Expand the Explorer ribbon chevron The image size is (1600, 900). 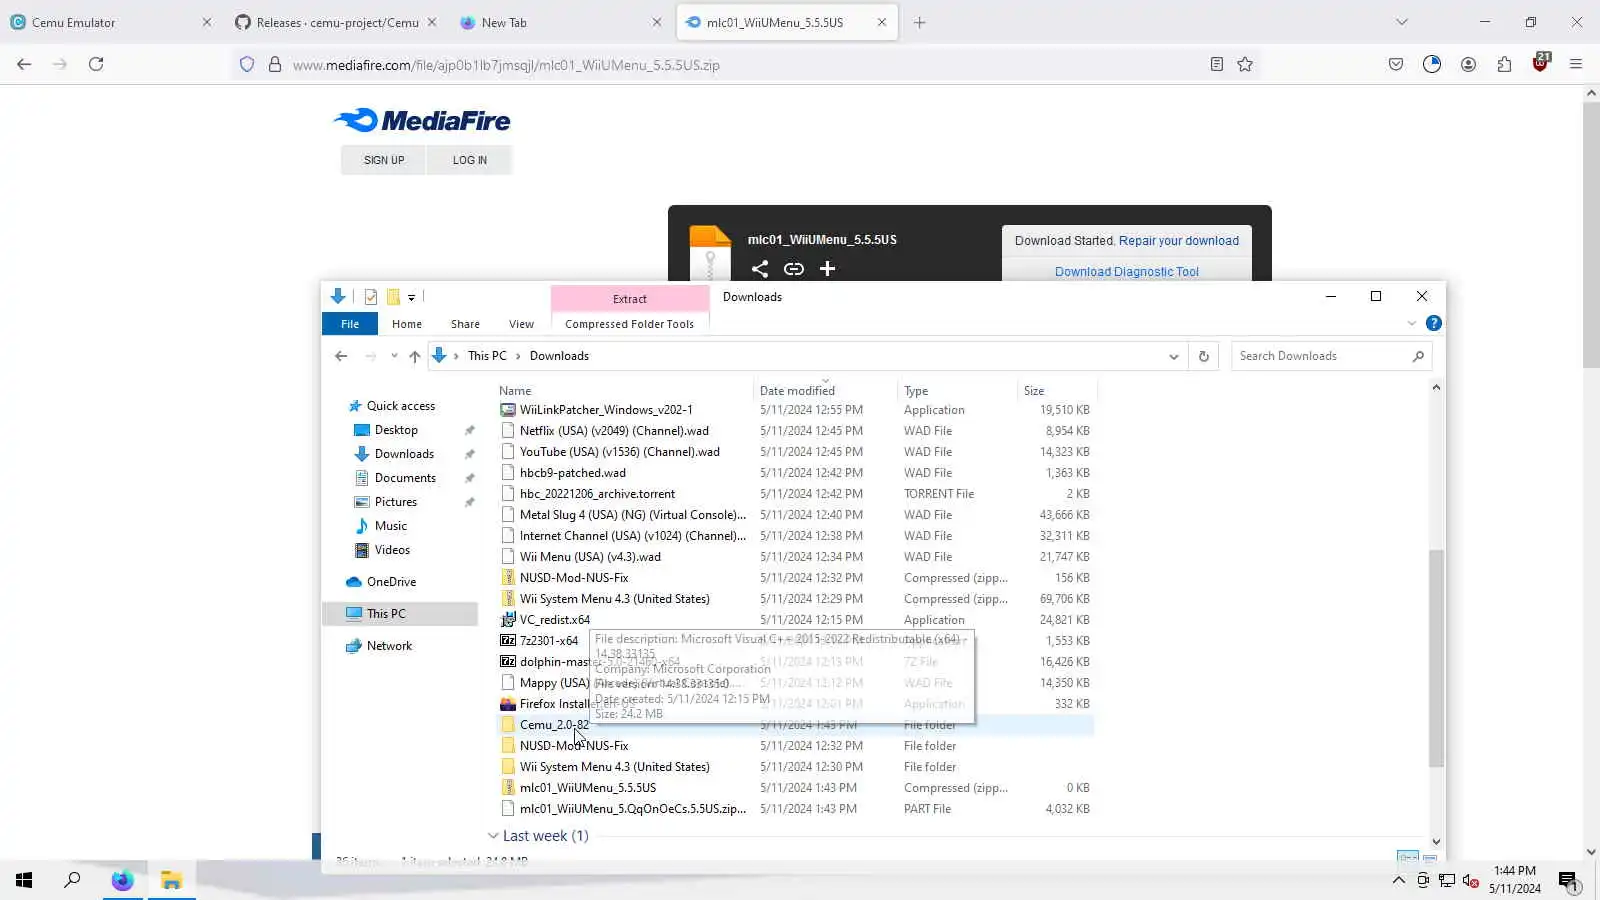click(1411, 323)
